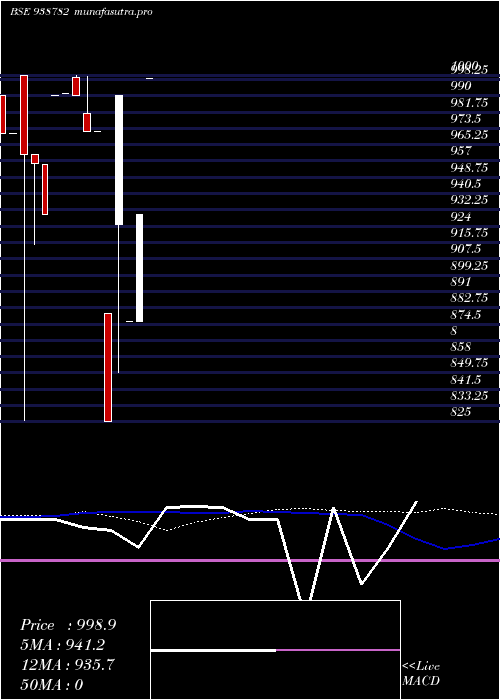Viewport: 500px width, 700px height.
Task: Click the 915.75 price axis label
Action: [x=469, y=233]
